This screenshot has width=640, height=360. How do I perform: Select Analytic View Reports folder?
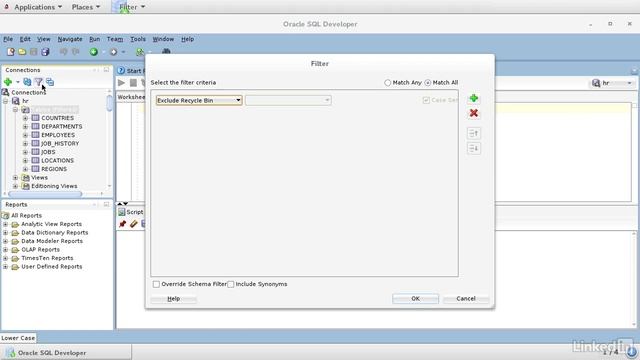[x=51, y=224]
